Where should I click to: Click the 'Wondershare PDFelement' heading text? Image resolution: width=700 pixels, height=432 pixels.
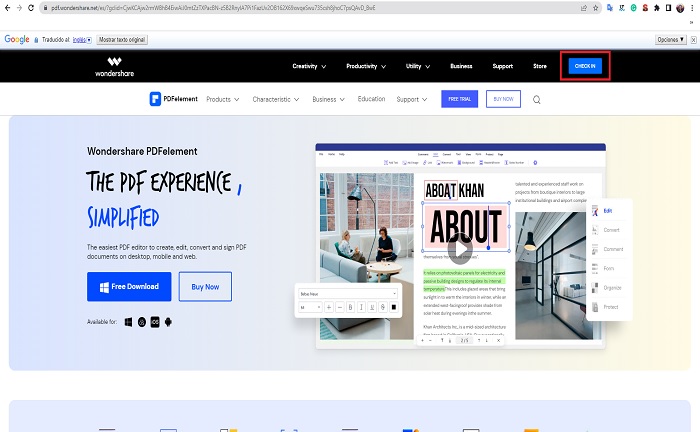tap(142, 151)
